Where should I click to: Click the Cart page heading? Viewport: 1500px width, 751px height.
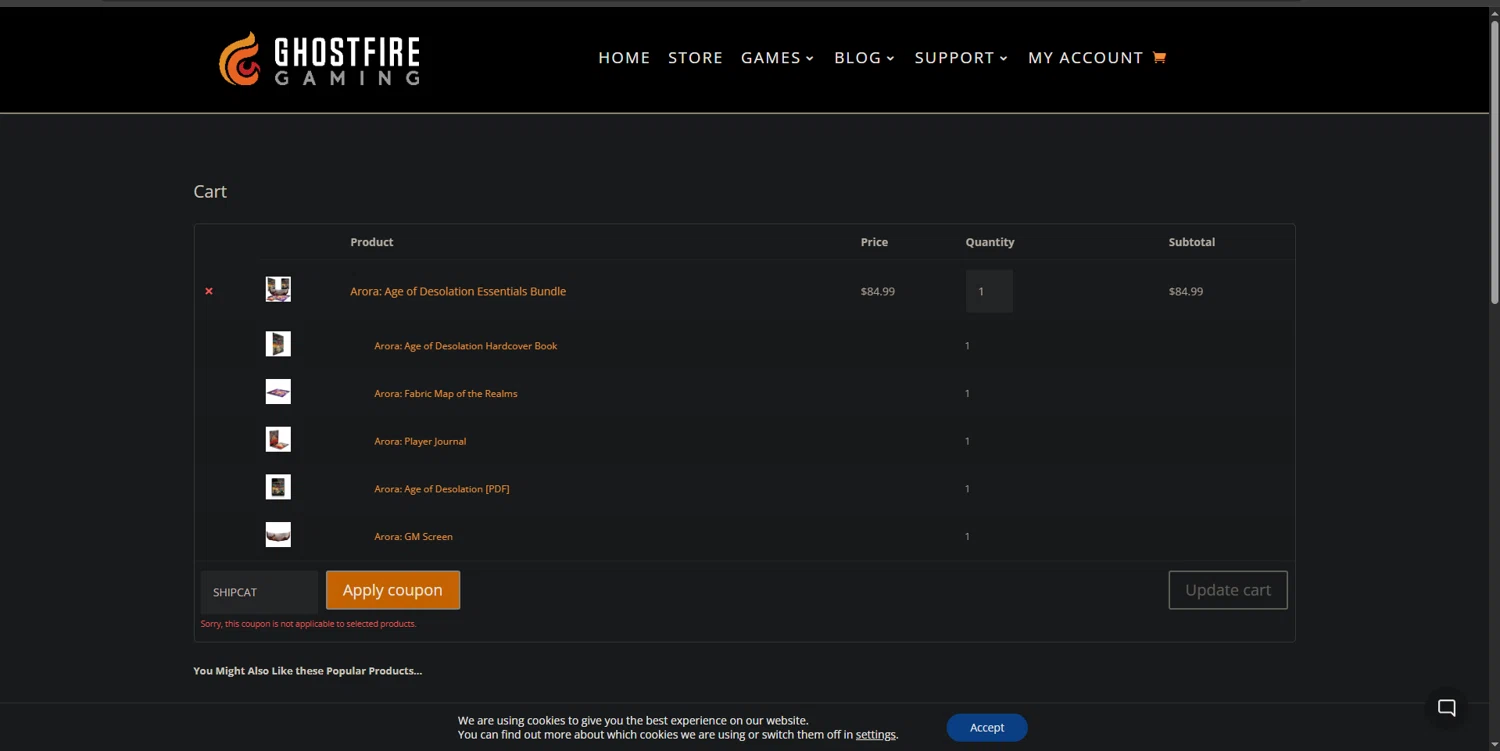click(210, 191)
